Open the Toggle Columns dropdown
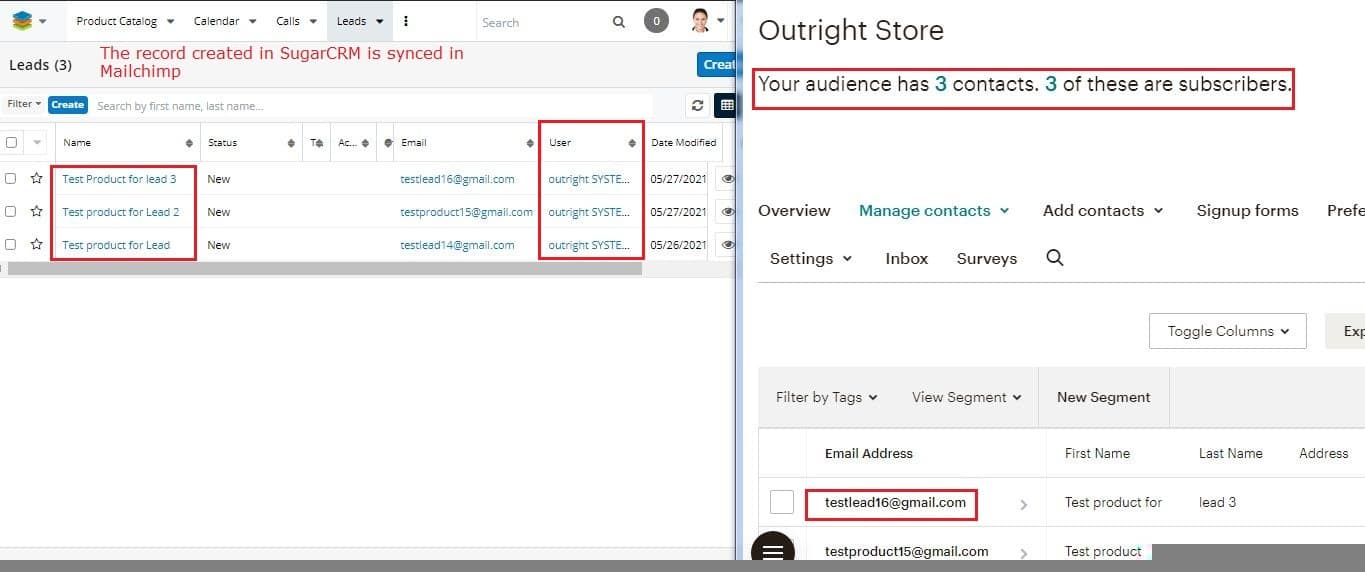 point(1228,331)
